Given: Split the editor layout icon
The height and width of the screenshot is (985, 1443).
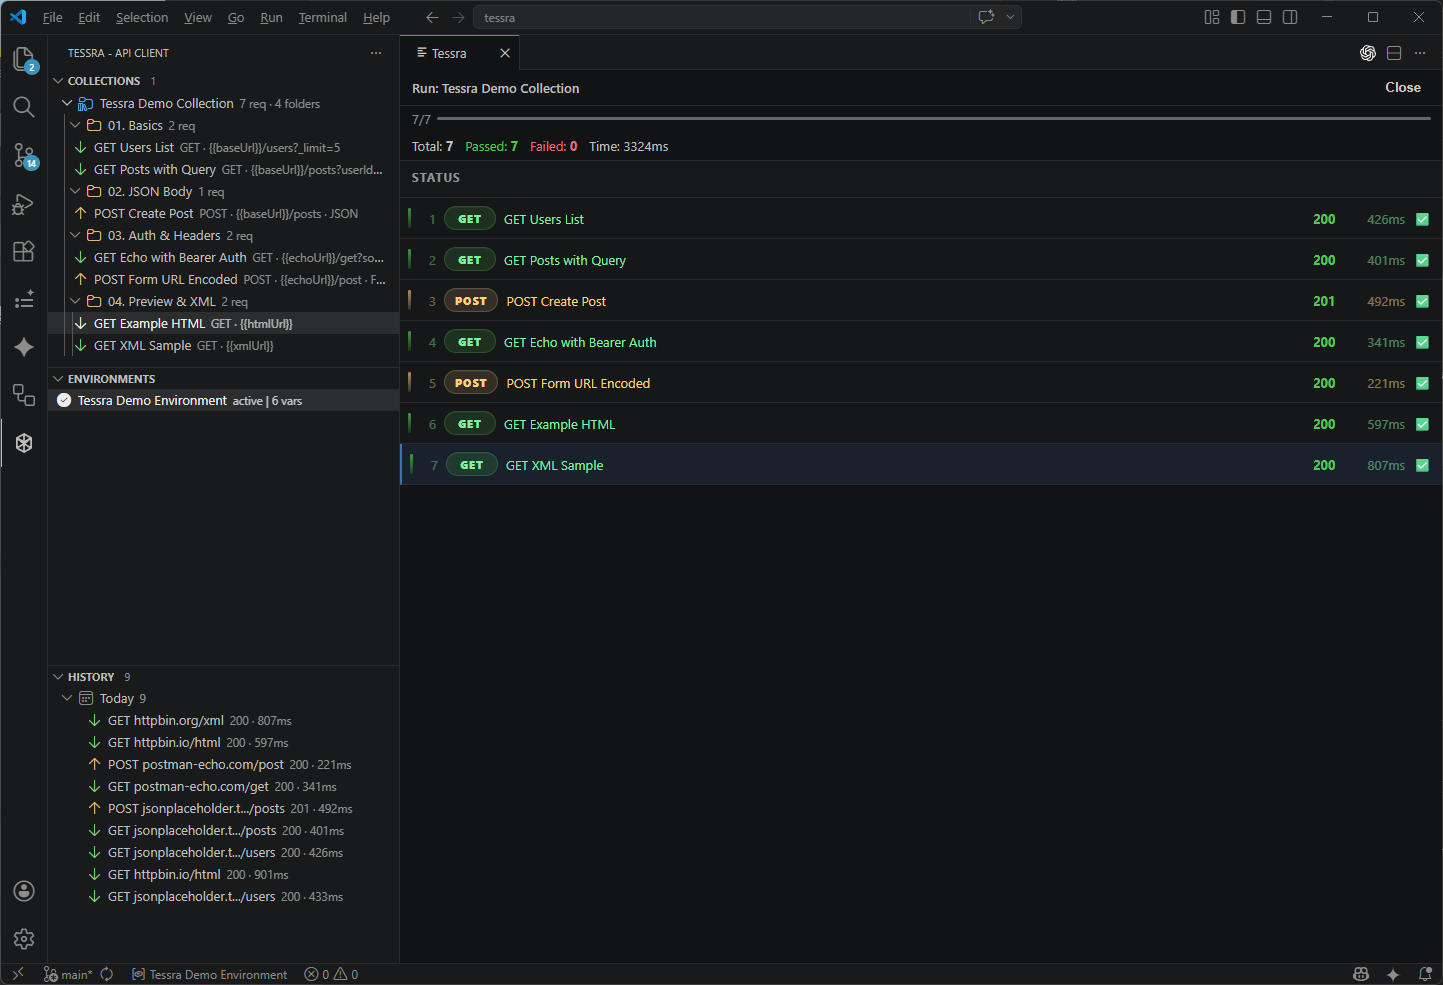Looking at the screenshot, I should (x=1394, y=53).
